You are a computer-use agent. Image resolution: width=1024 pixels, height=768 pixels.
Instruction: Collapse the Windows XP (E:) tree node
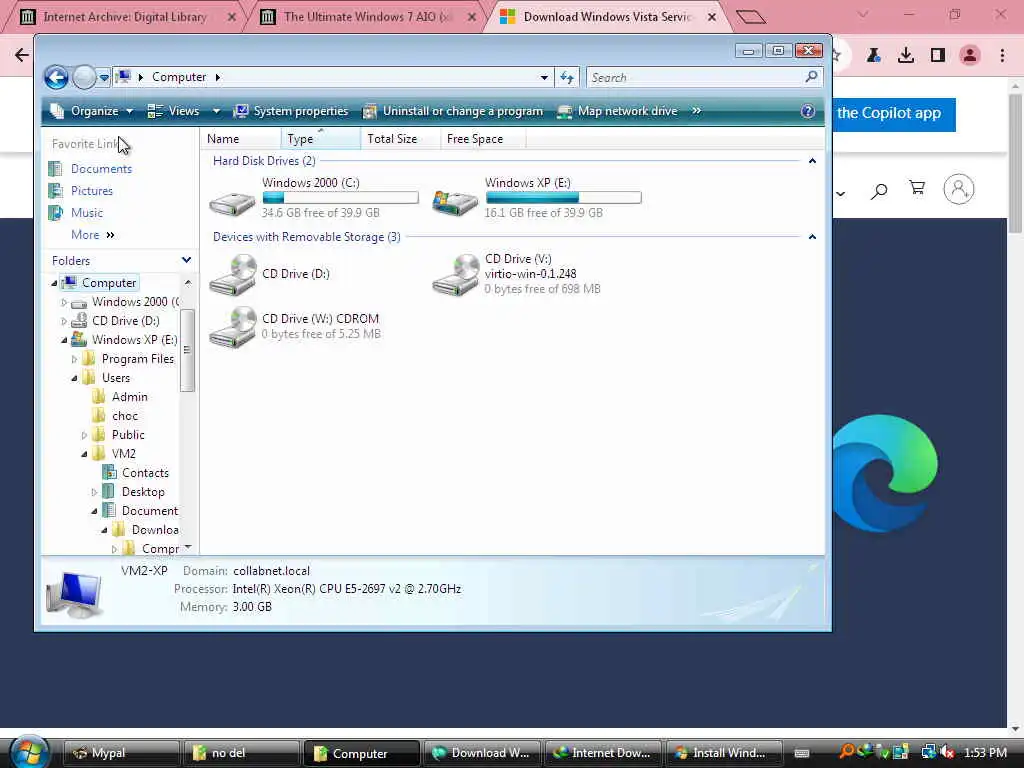point(64,340)
